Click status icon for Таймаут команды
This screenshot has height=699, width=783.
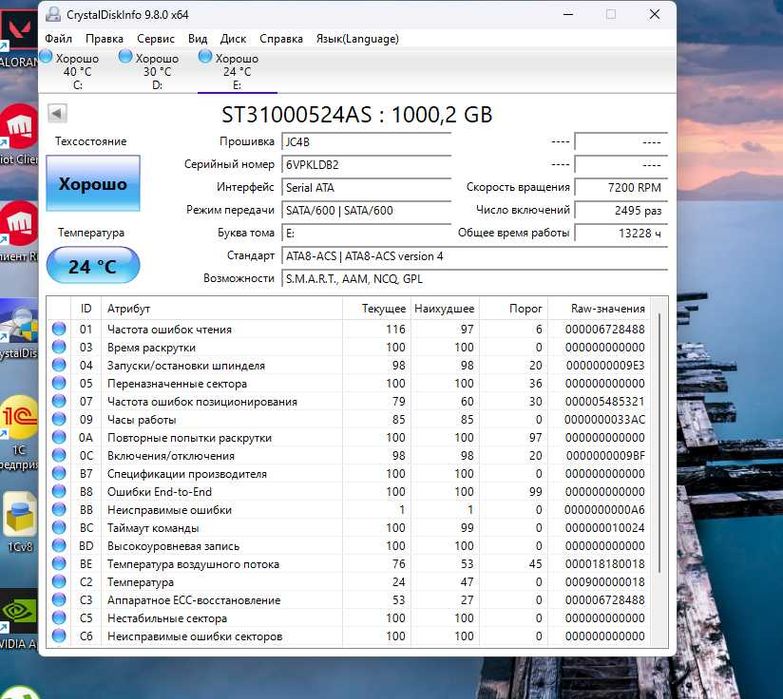pyautogui.click(x=59, y=527)
